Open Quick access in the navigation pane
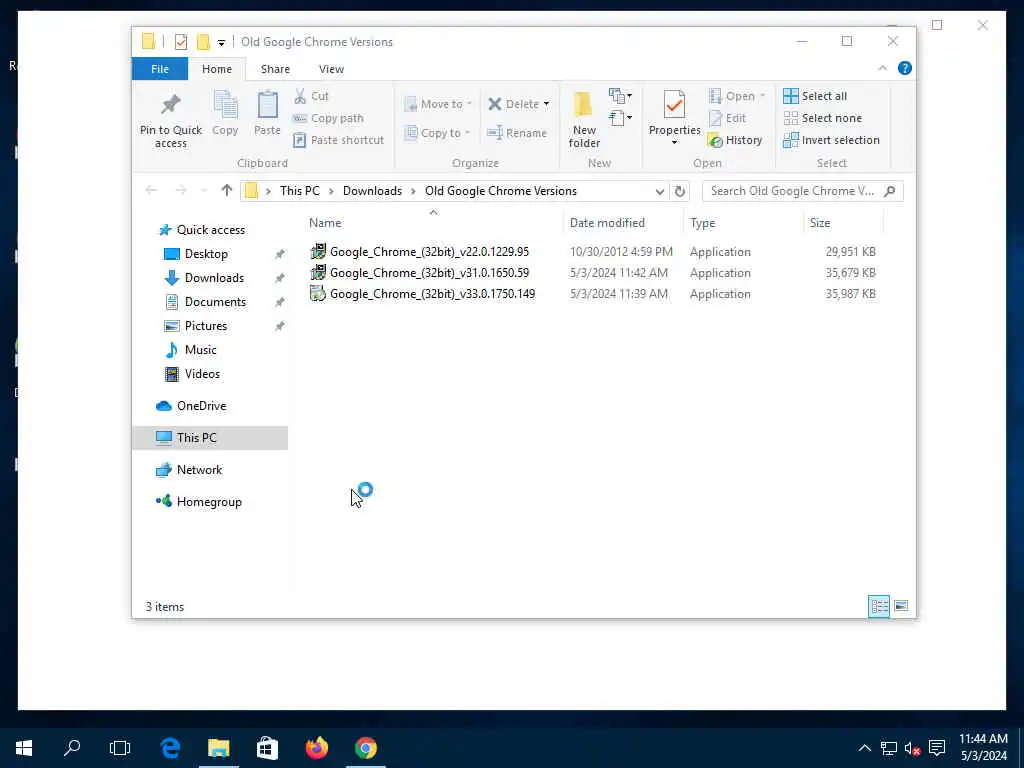 click(210, 230)
